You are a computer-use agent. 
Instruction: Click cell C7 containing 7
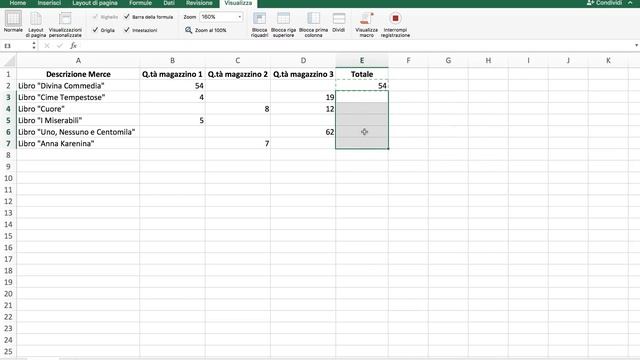(x=238, y=144)
